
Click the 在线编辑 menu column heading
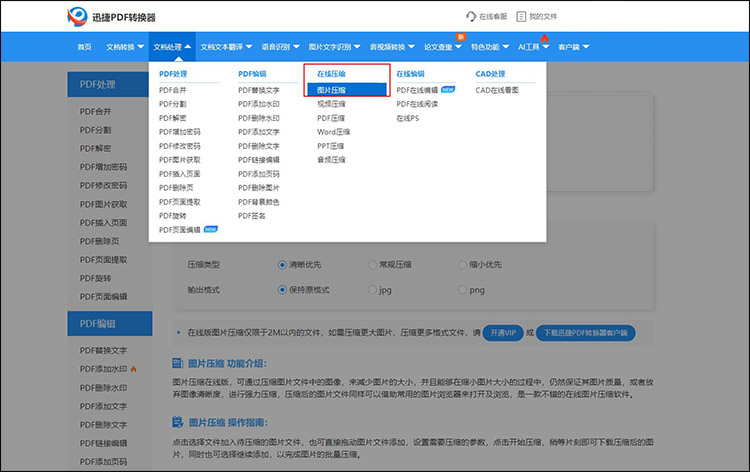click(x=410, y=74)
